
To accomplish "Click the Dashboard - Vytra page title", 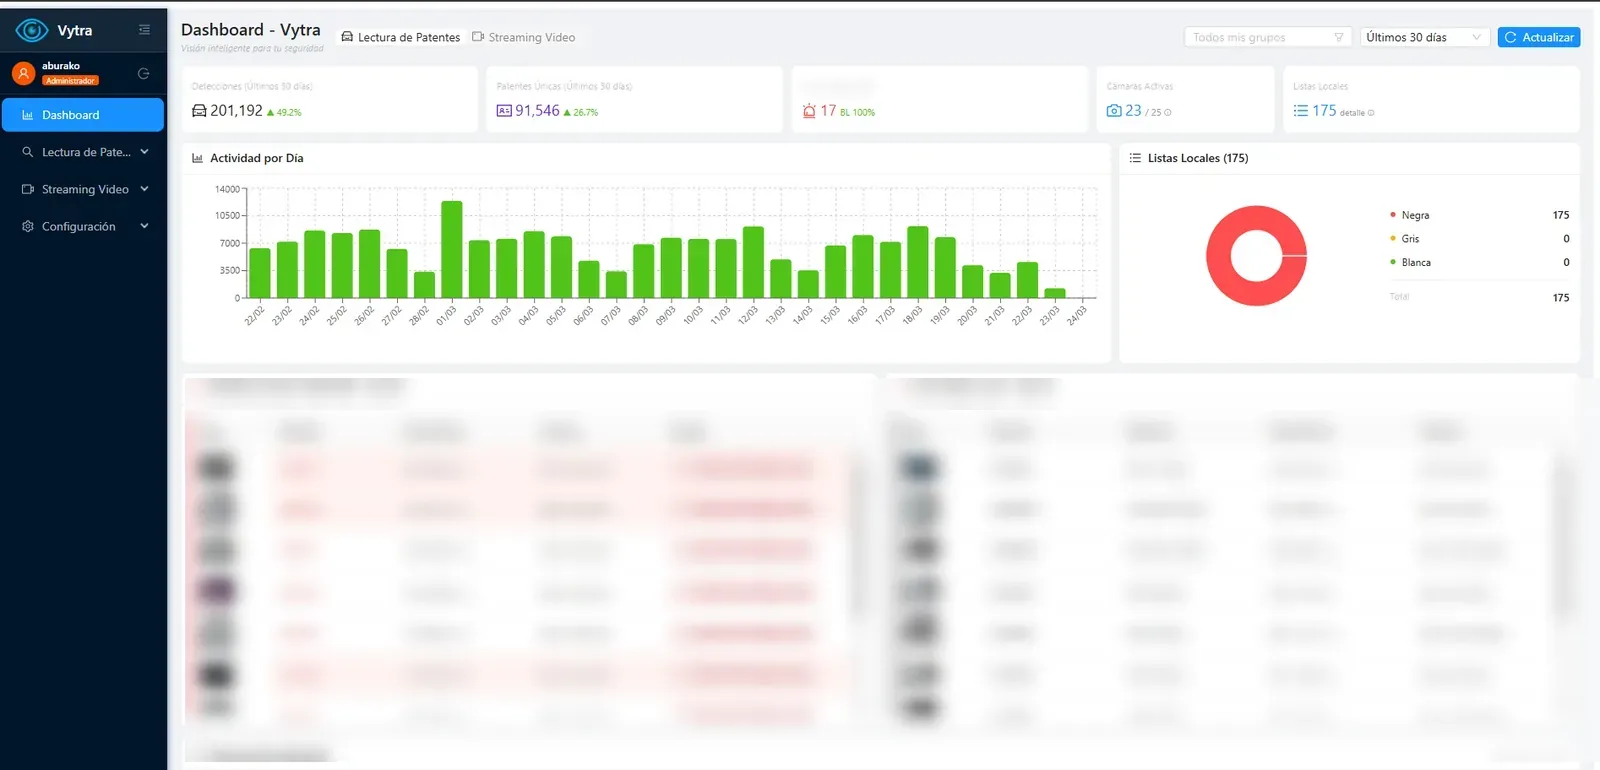I will pyautogui.click(x=251, y=30).
